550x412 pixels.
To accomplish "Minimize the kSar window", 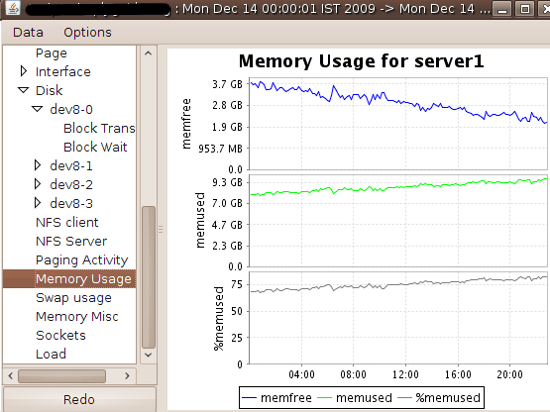I will click(x=502, y=8).
